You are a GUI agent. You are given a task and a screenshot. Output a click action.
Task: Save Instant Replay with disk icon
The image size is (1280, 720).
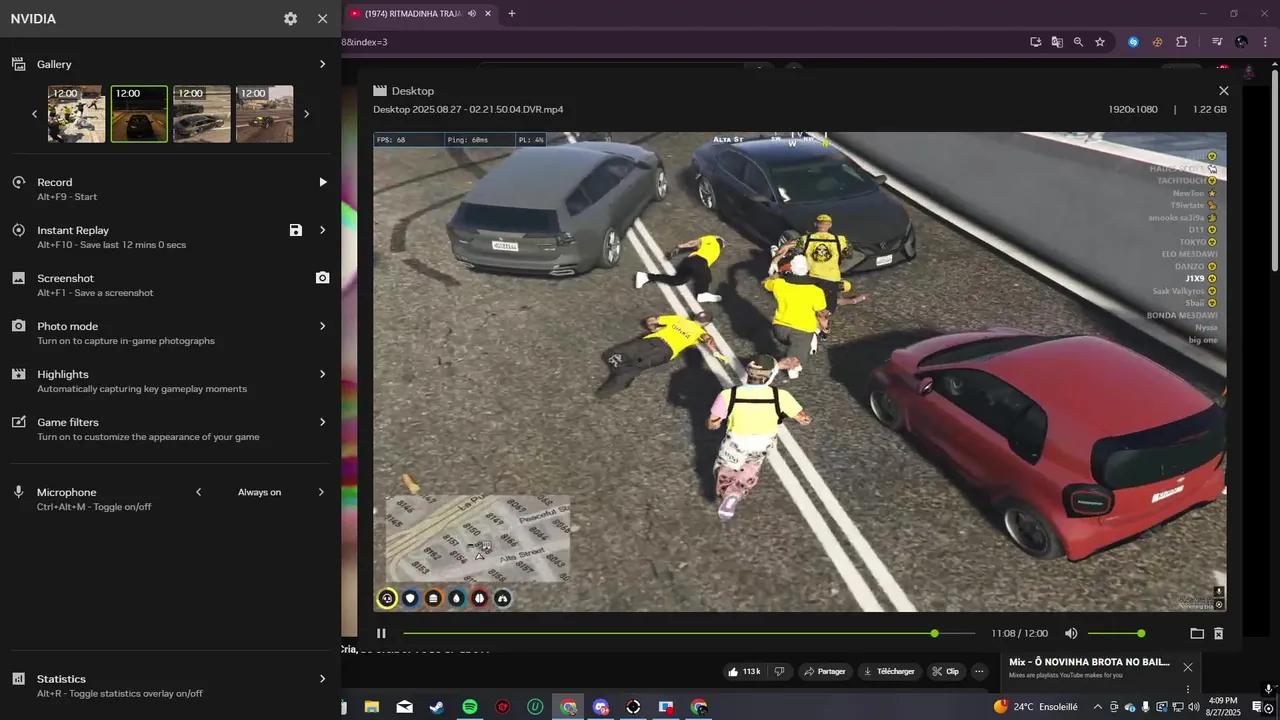(296, 230)
